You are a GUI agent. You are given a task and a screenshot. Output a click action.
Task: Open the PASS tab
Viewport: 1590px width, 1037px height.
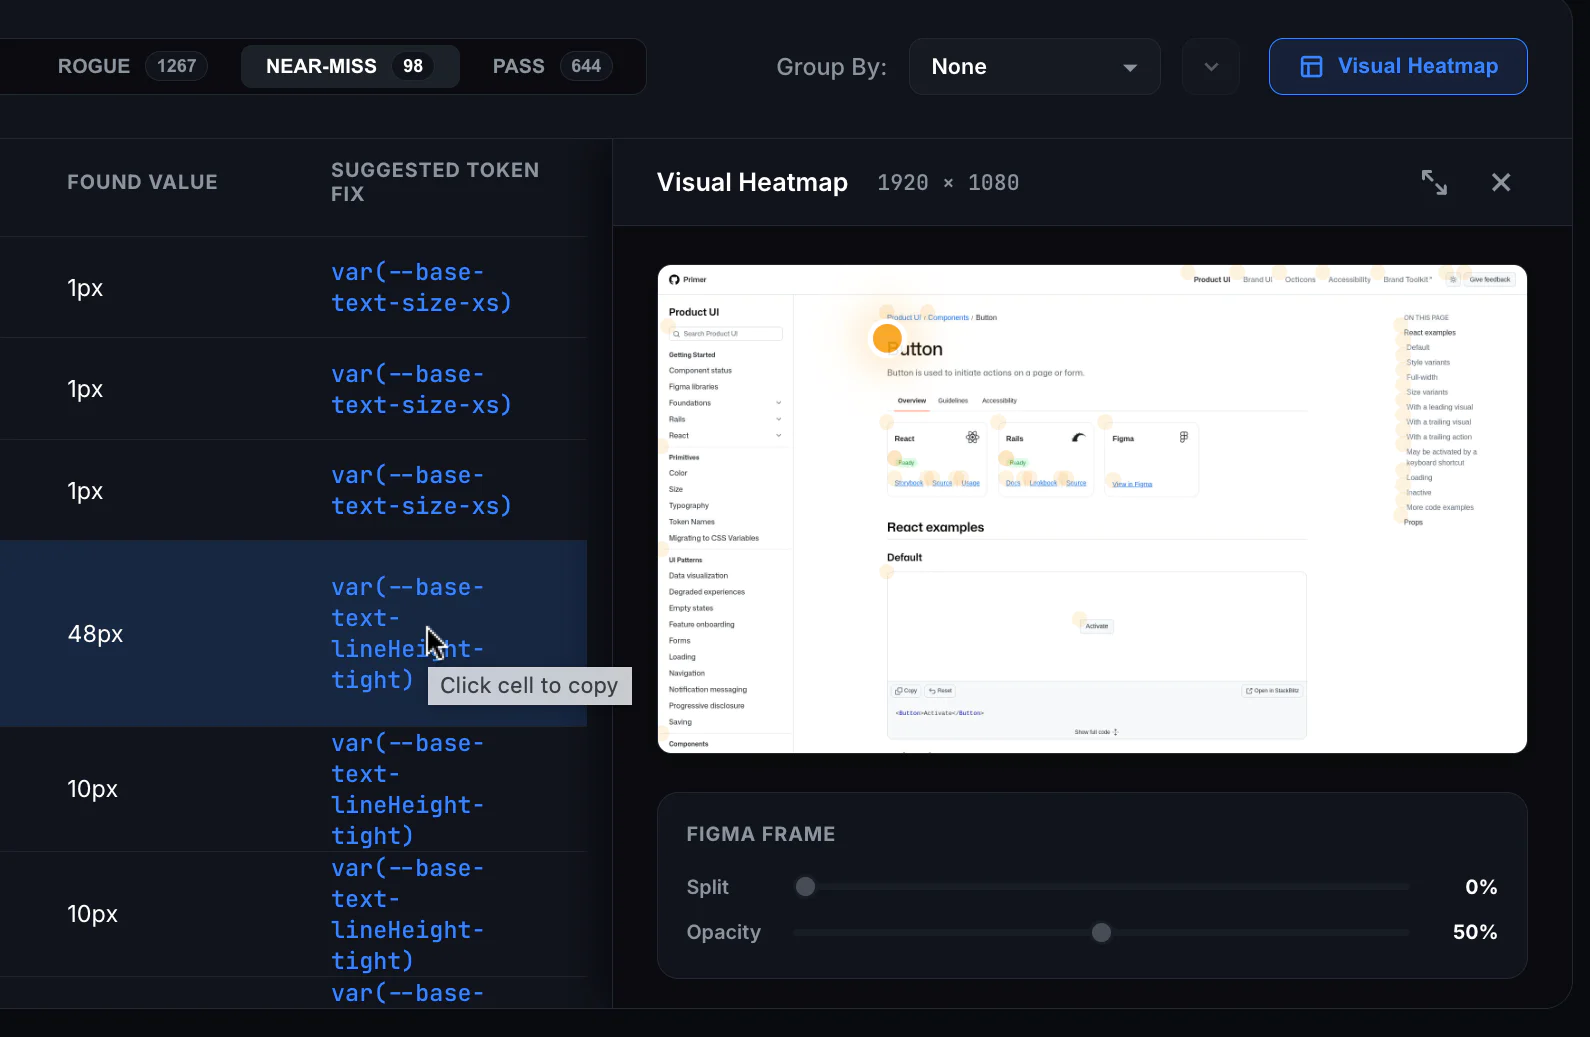552,66
